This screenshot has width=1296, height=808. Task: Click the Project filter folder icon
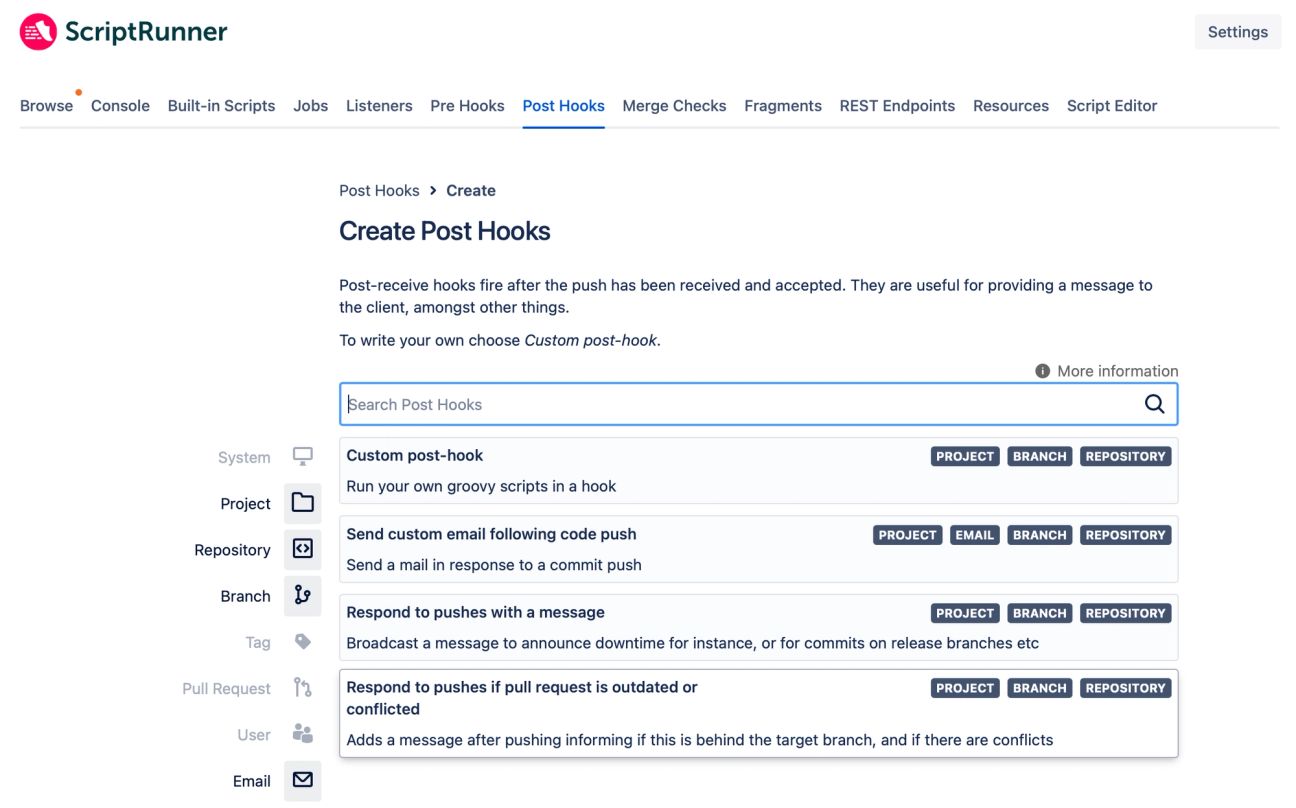[x=303, y=503]
